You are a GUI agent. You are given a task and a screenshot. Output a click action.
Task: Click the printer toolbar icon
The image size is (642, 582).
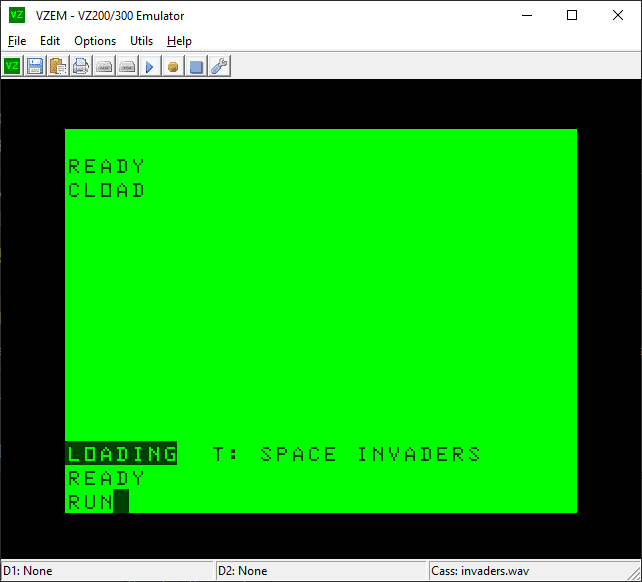click(x=81, y=66)
